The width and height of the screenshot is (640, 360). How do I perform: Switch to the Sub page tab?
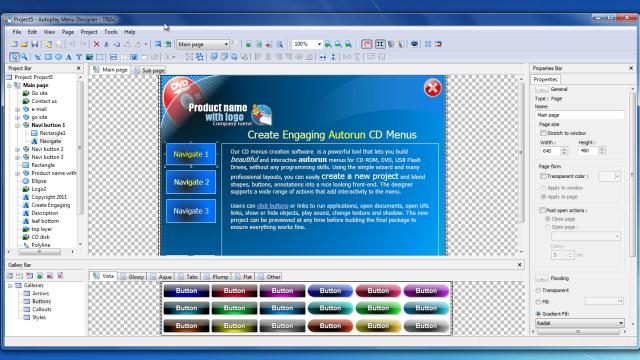click(149, 70)
